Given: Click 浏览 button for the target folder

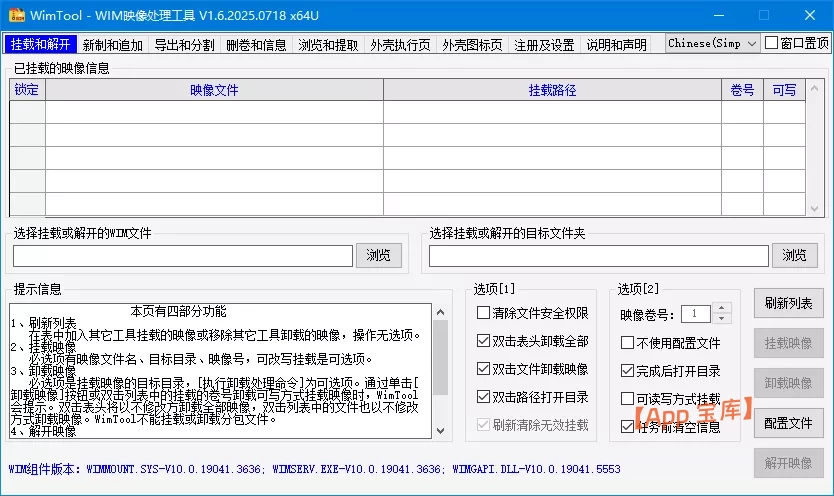Looking at the screenshot, I should 795,256.
